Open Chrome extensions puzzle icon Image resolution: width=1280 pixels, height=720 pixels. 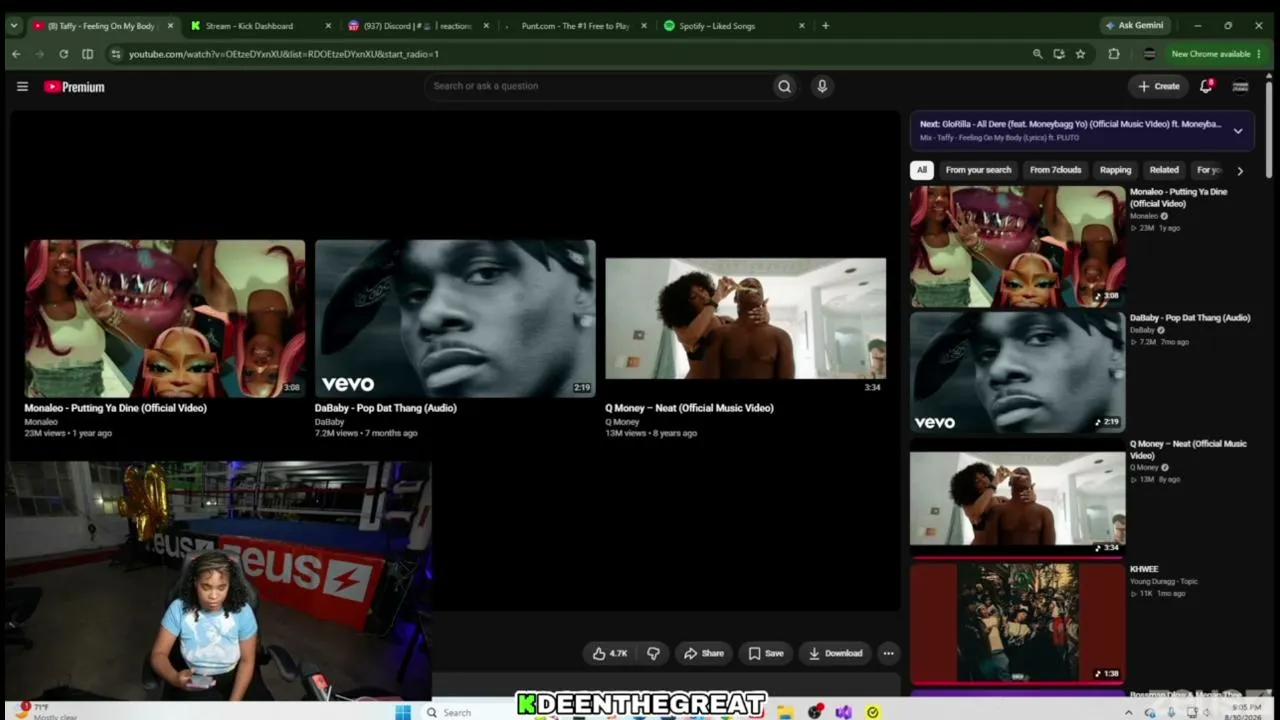point(1114,54)
